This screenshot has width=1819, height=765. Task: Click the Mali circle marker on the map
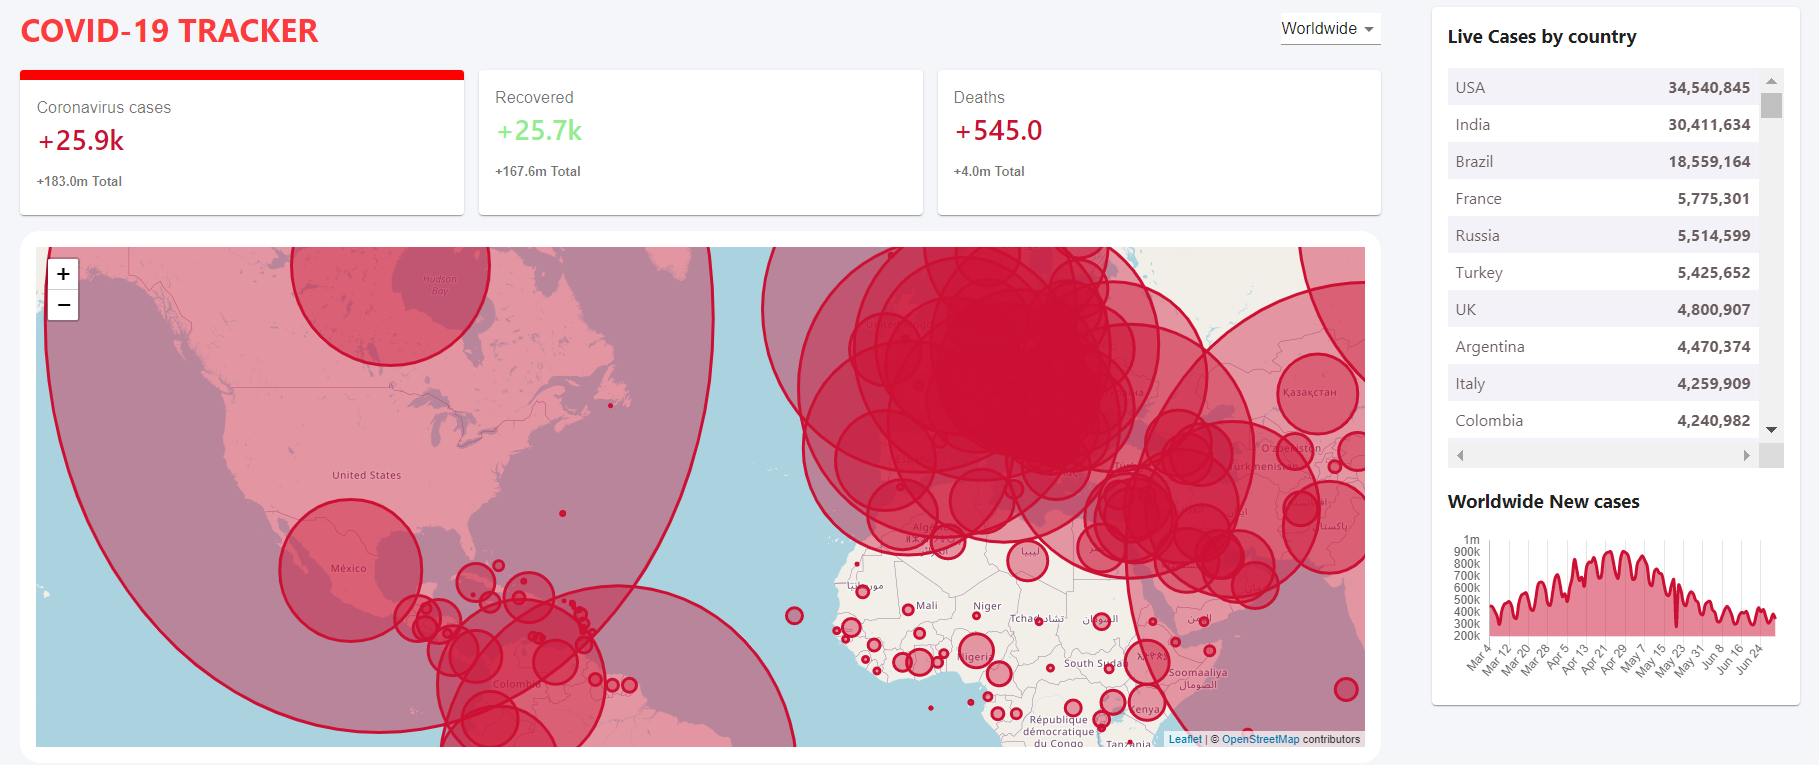pos(908,610)
